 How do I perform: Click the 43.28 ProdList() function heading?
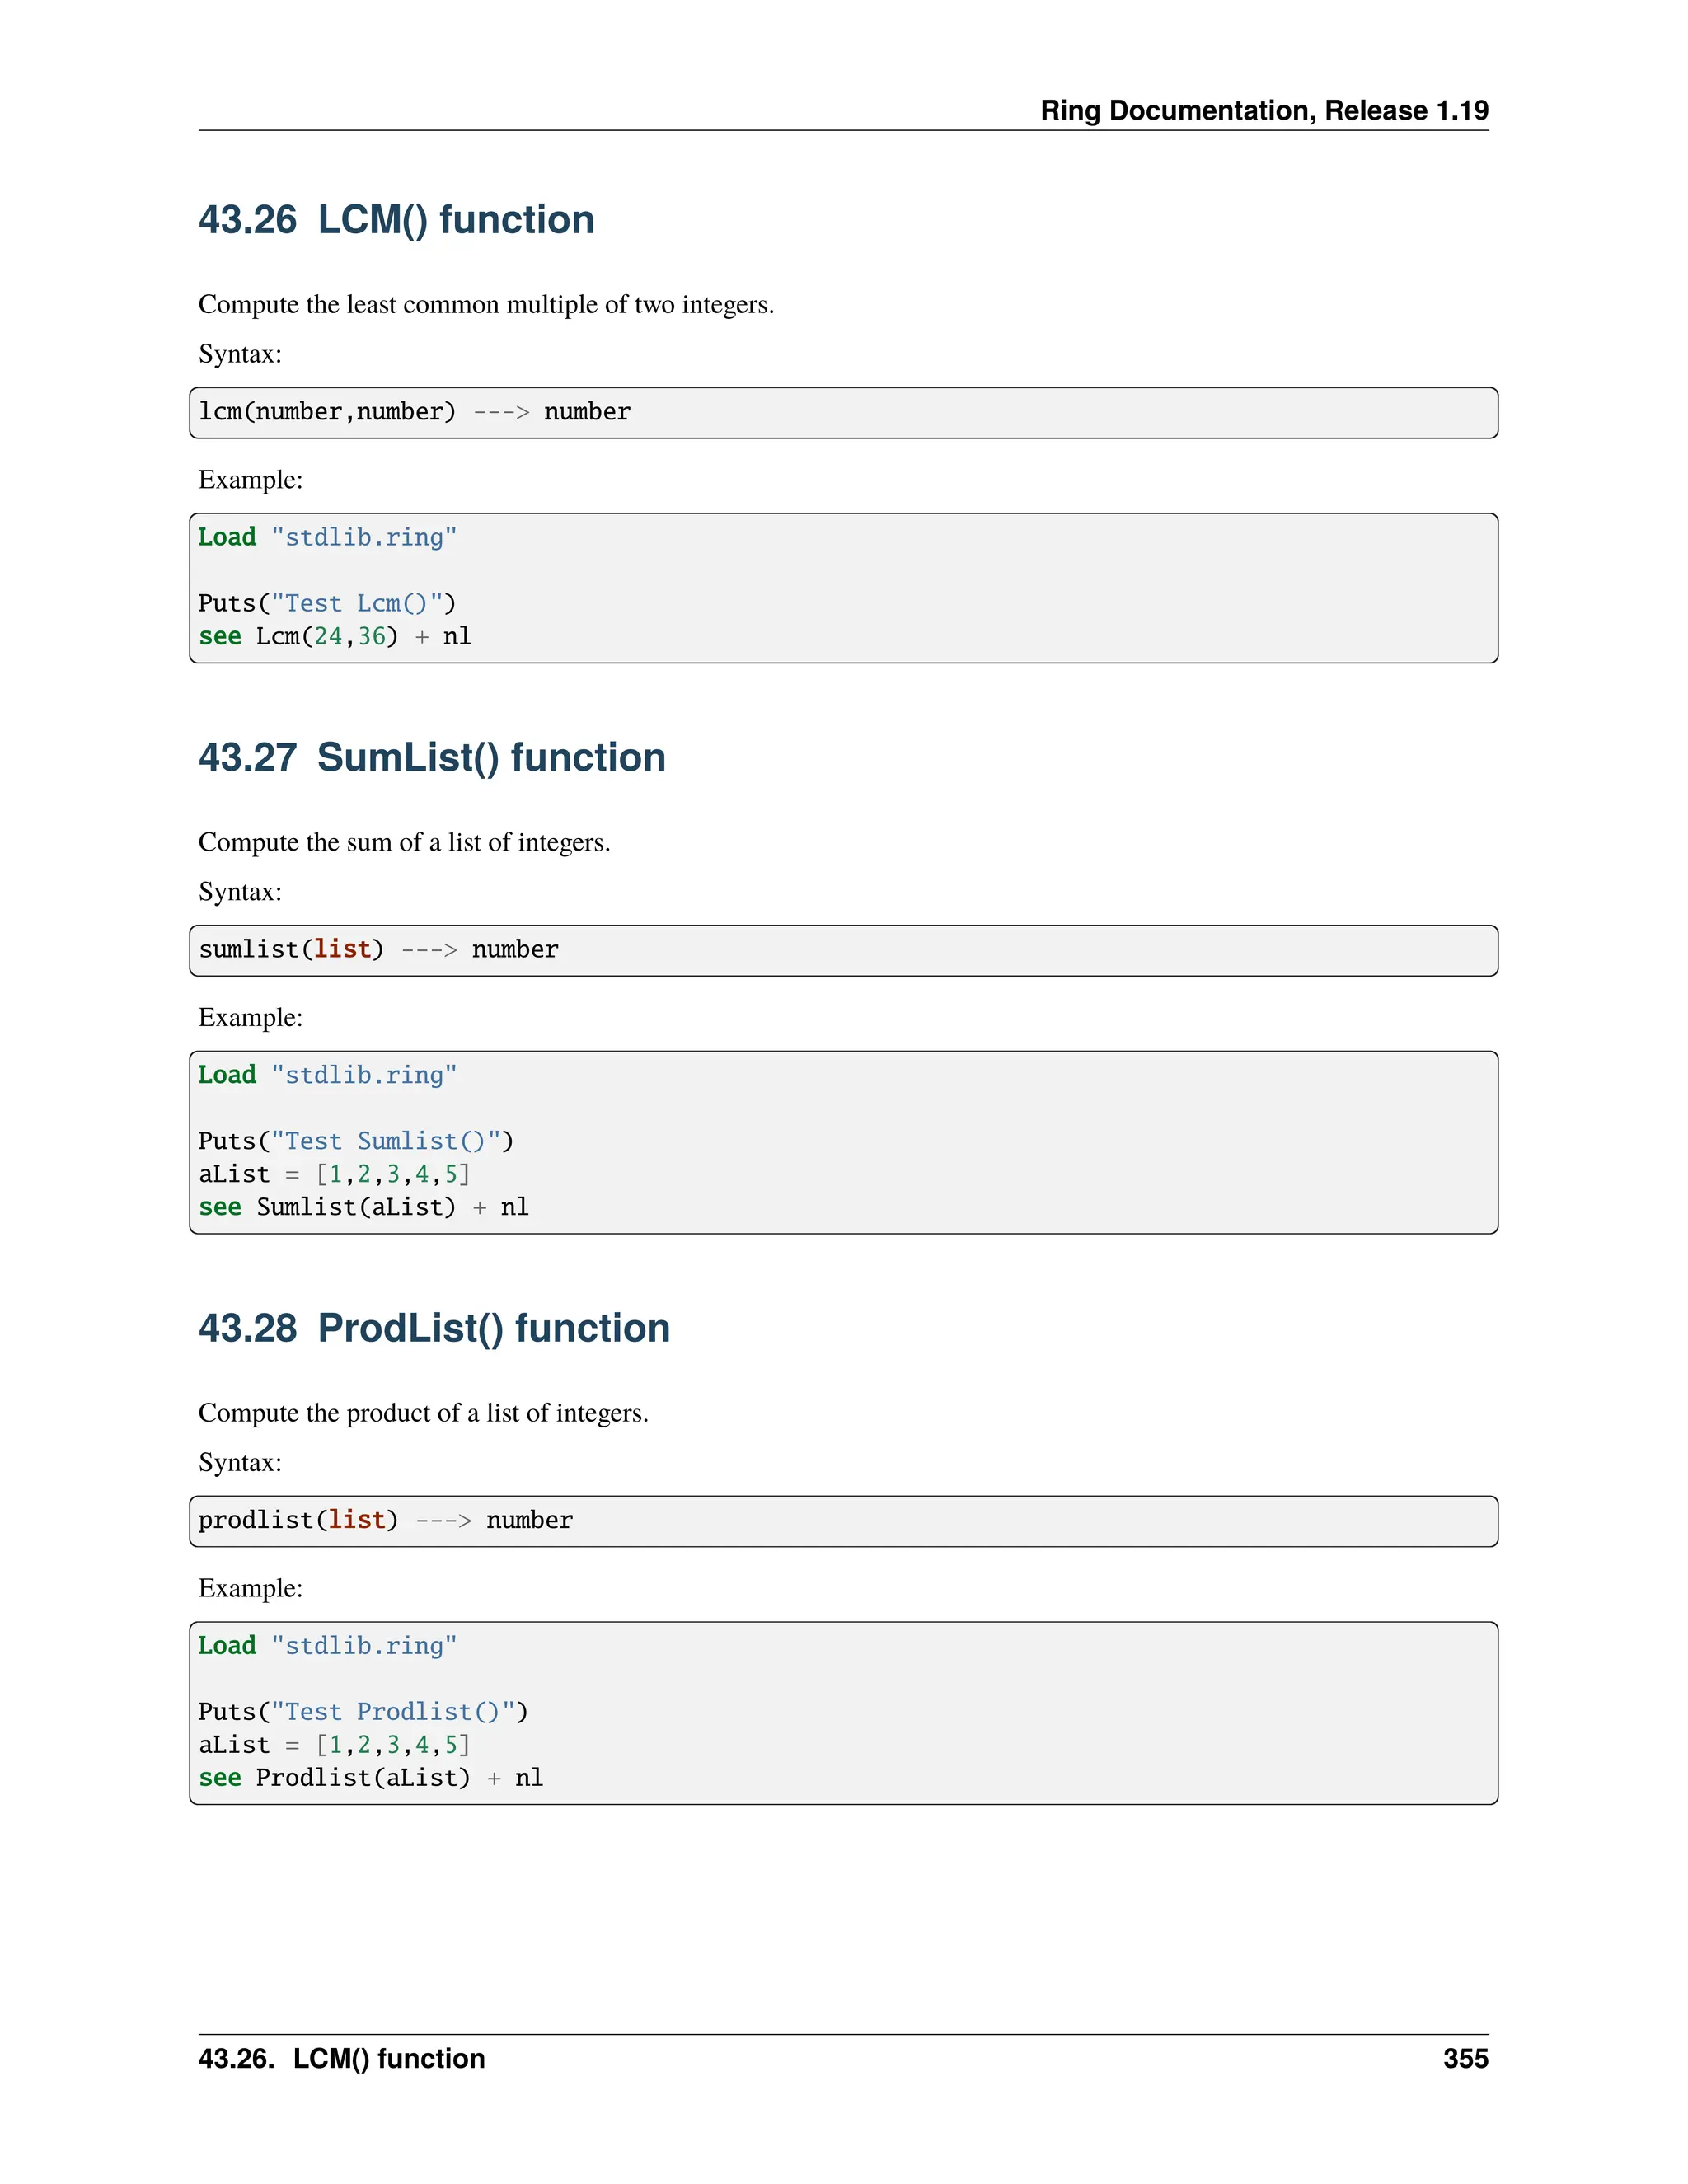click(434, 1328)
